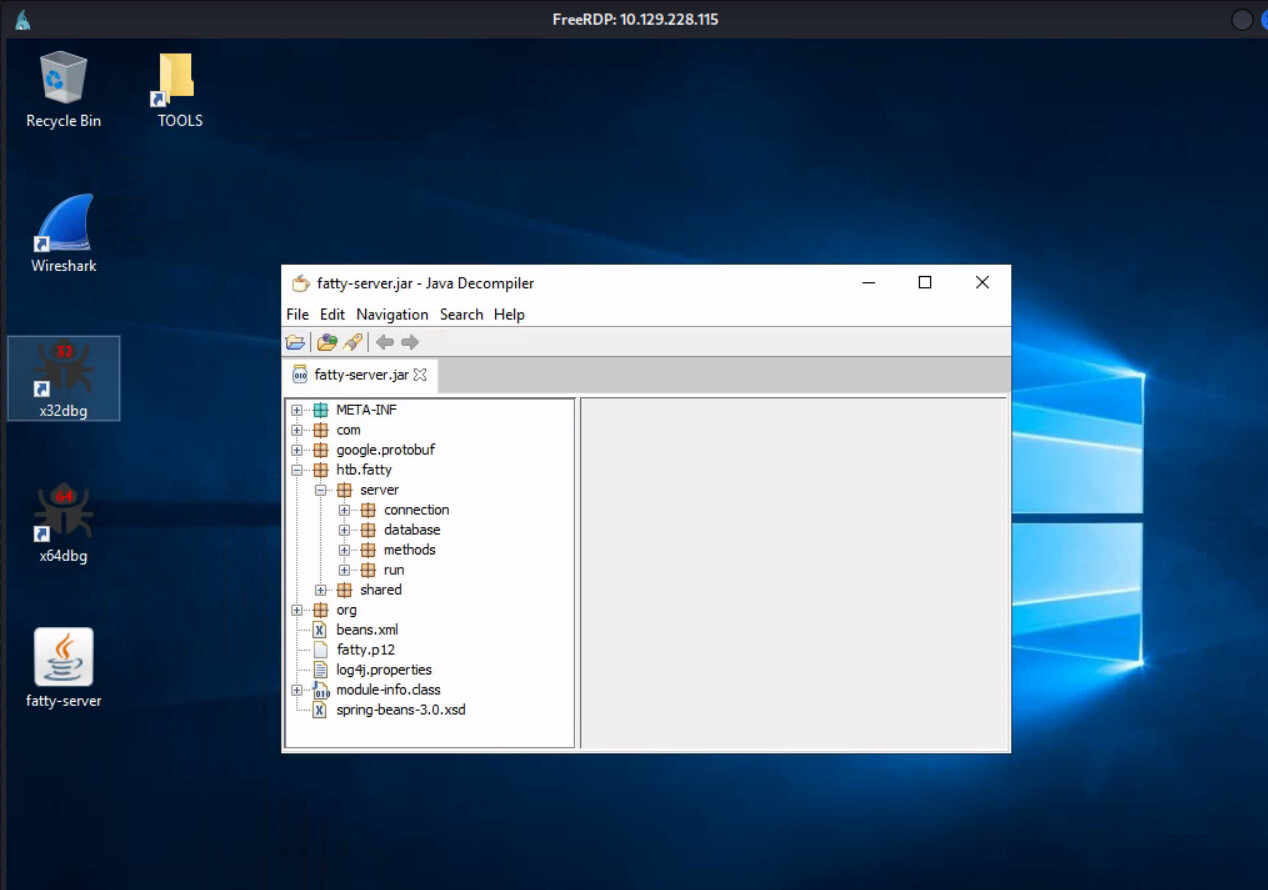Image resolution: width=1268 pixels, height=890 pixels.
Task: Collapse the htb.fatty package node
Action: [x=297, y=470]
